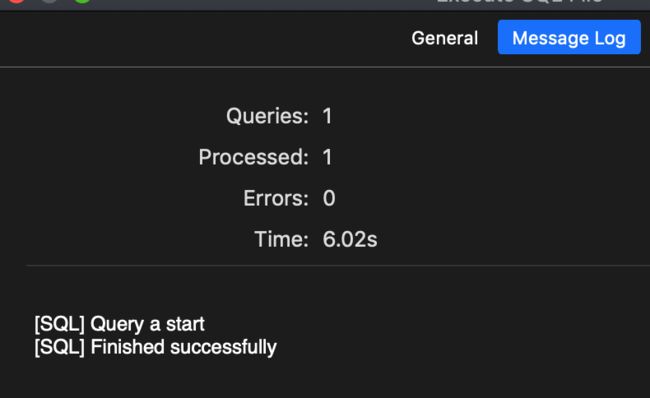Viewport: 650px width, 398px height.
Task: Click the divider line below the tabs
Action: point(325,66)
